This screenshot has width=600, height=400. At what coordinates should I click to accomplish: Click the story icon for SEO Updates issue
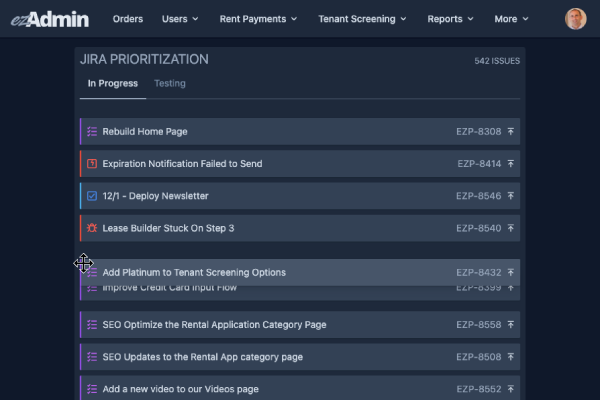[92, 357]
